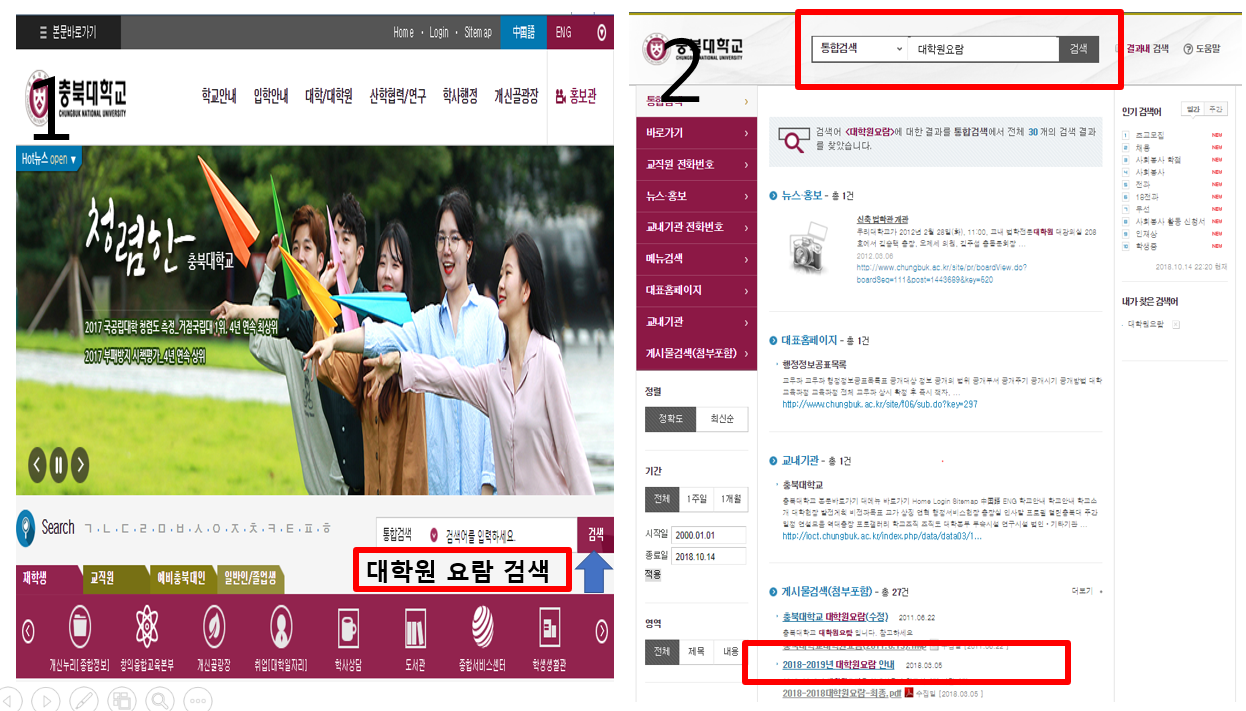Switch to ENG language site

click(564, 32)
